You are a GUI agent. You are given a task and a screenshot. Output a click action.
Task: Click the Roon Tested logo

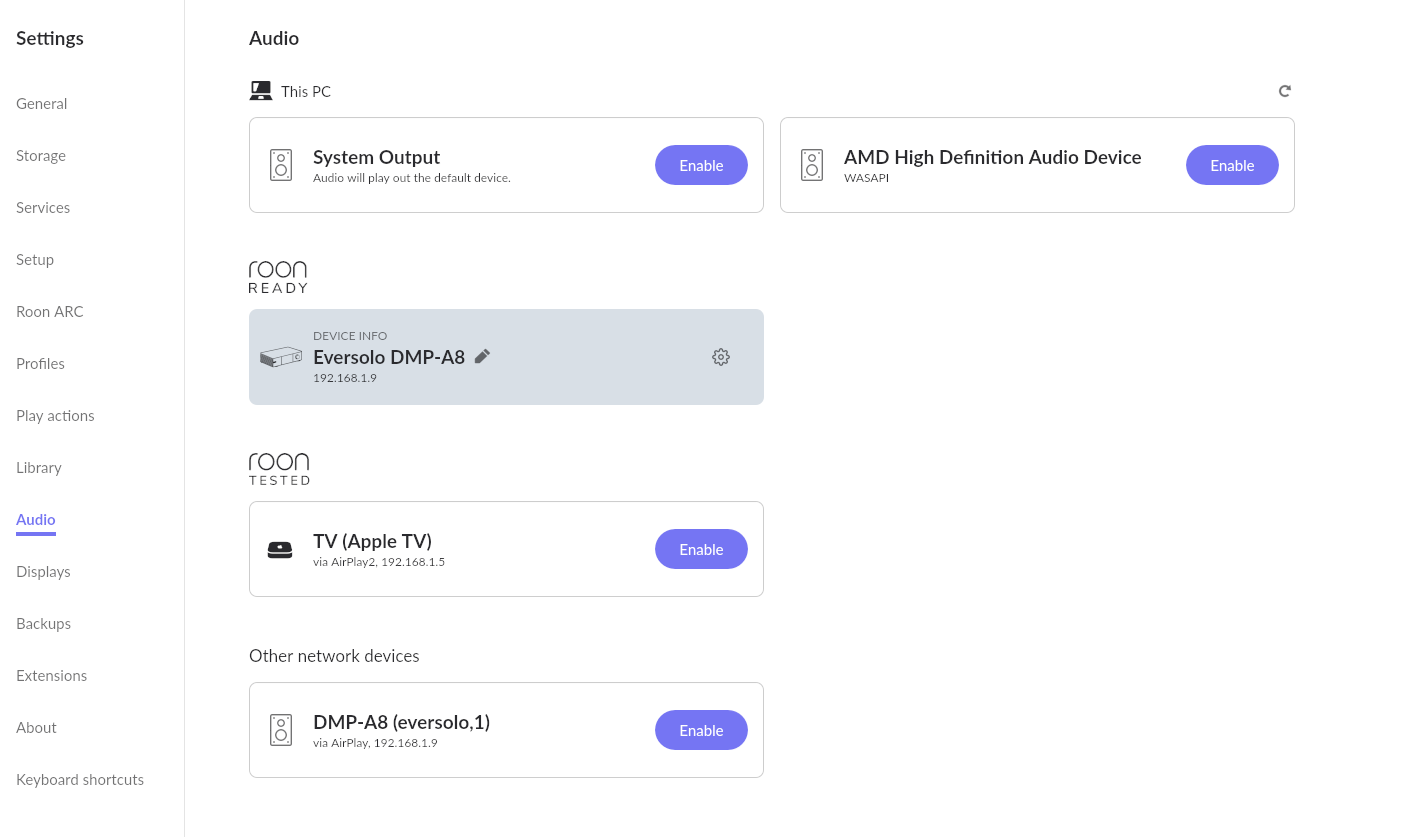pyautogui.click(x=279, y=469)
